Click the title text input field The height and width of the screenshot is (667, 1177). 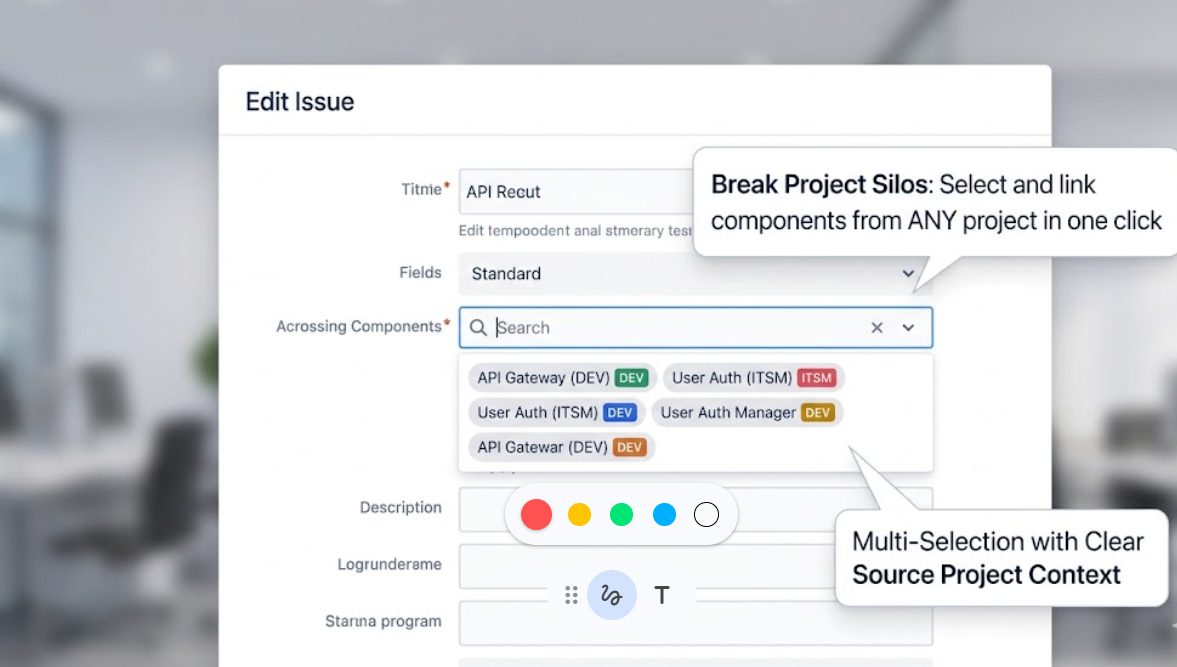575,191
